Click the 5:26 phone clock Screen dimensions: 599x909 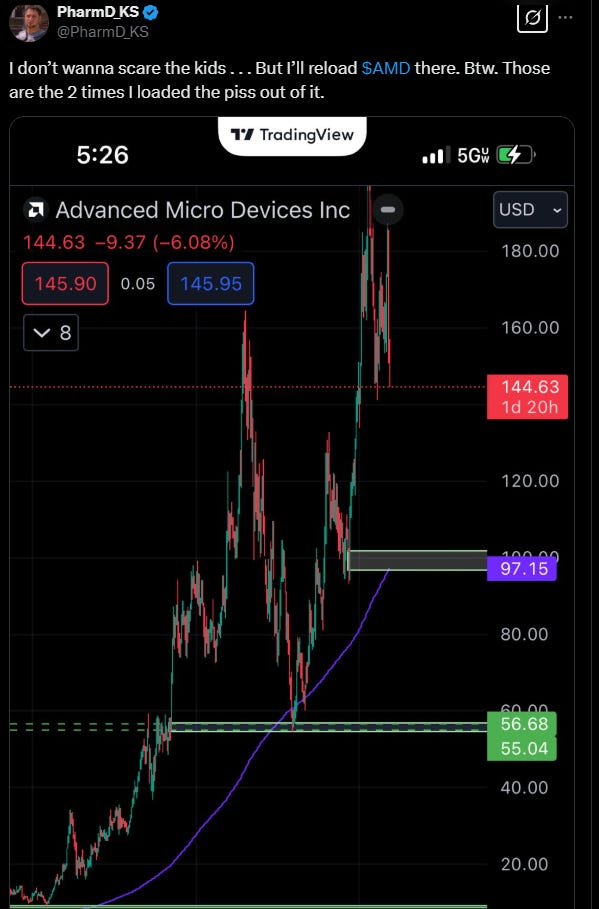coord(103,155)
